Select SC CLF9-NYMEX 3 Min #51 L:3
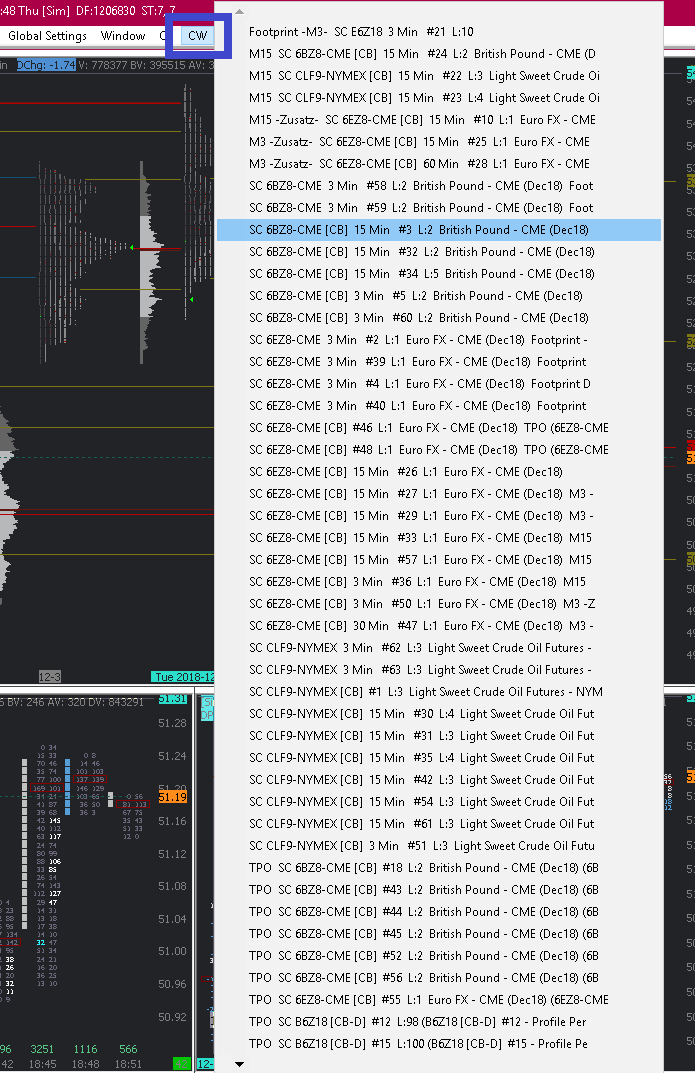Screen dimensions: 695x1073 pyautogui.click(x=439, y=846)
